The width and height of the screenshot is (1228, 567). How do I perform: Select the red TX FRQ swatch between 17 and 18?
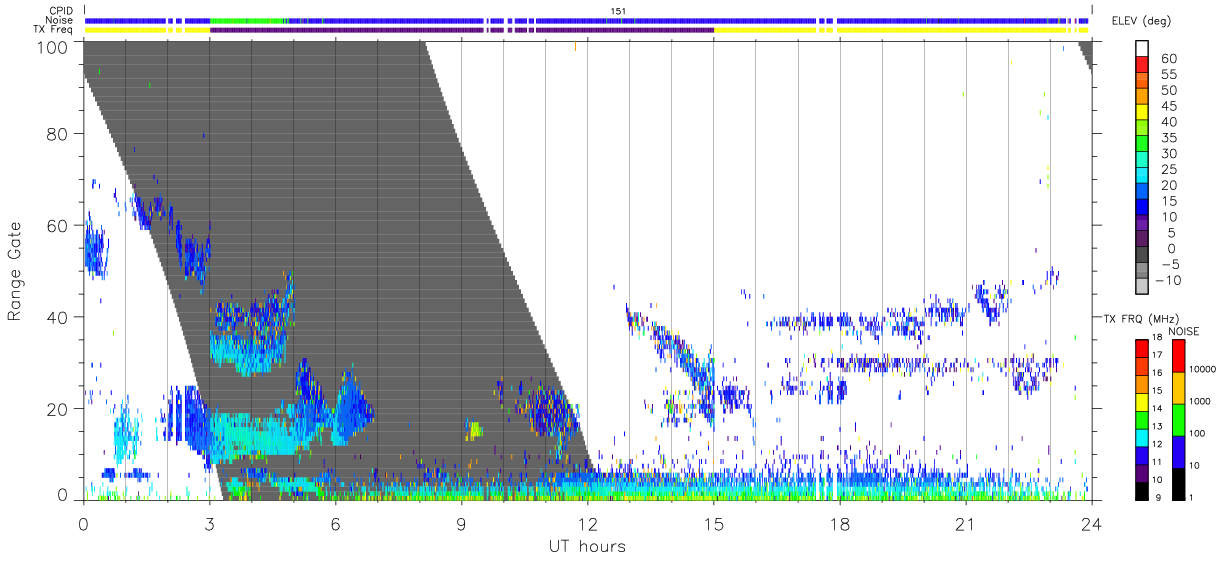pyautogui.click(x=1142, y=347)
